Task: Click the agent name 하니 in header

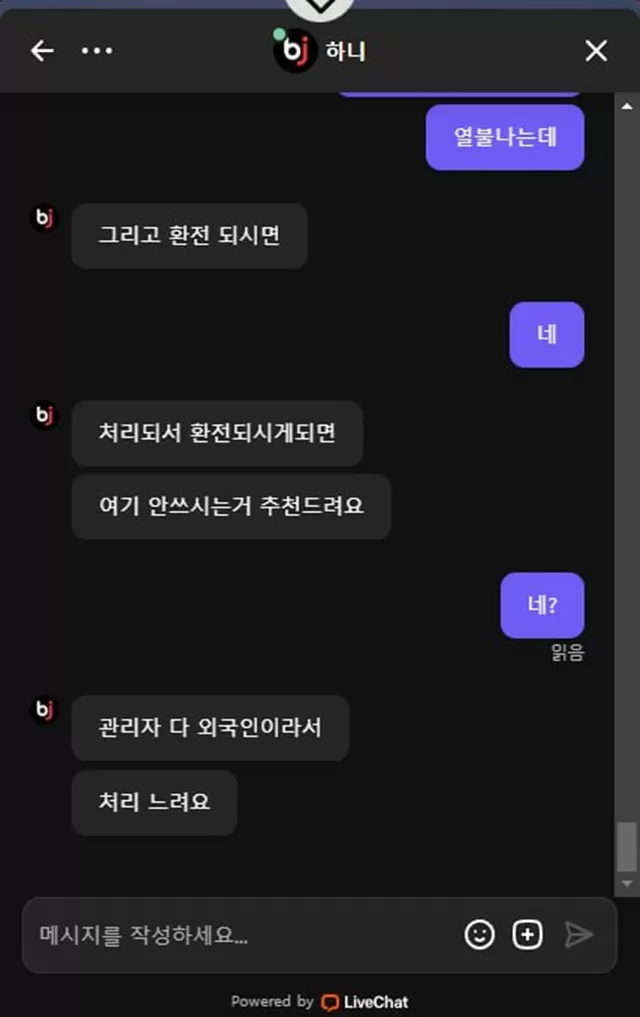Action: pyautogui.click(x=346, y=51)
